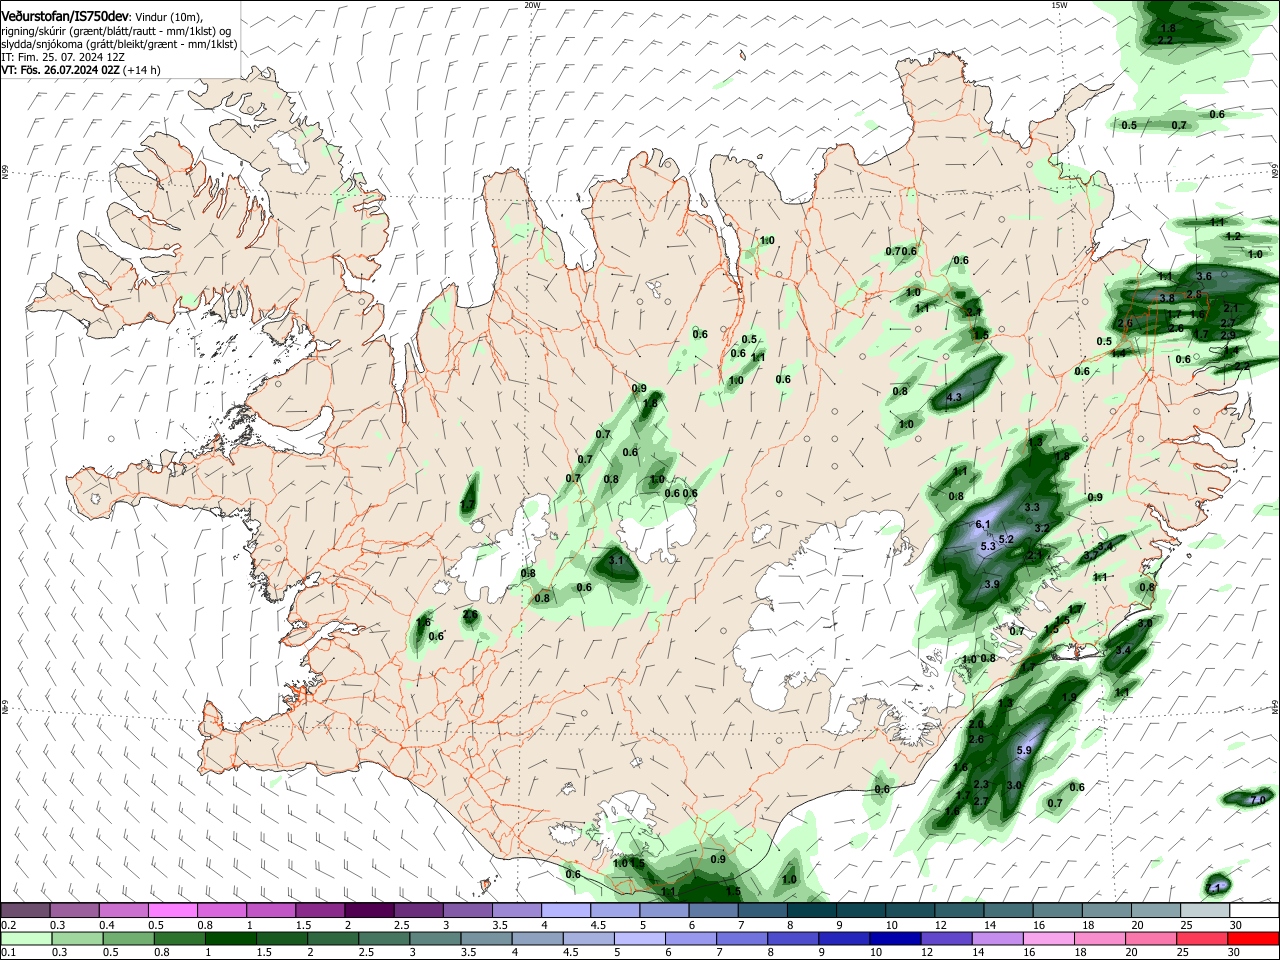Click the 3.3 precipitation value

[x=1032, y=507]
